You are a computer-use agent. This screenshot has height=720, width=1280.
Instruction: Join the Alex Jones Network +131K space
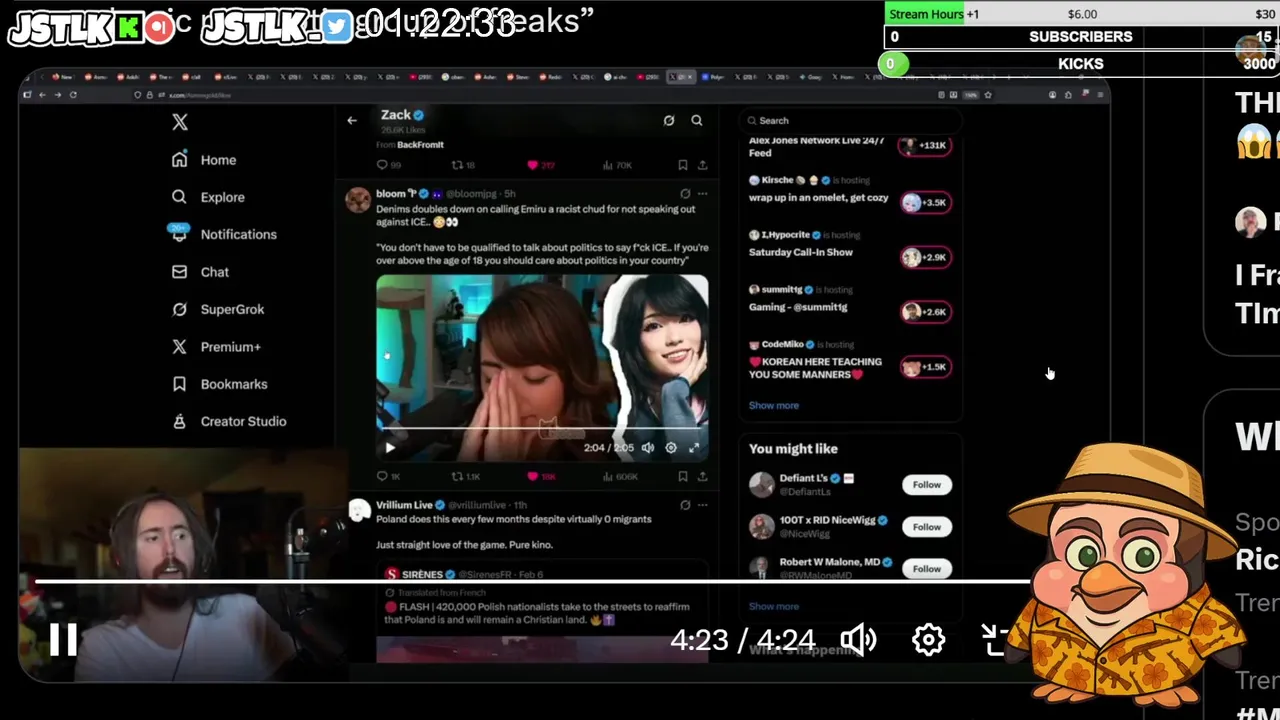coord(925,146)
